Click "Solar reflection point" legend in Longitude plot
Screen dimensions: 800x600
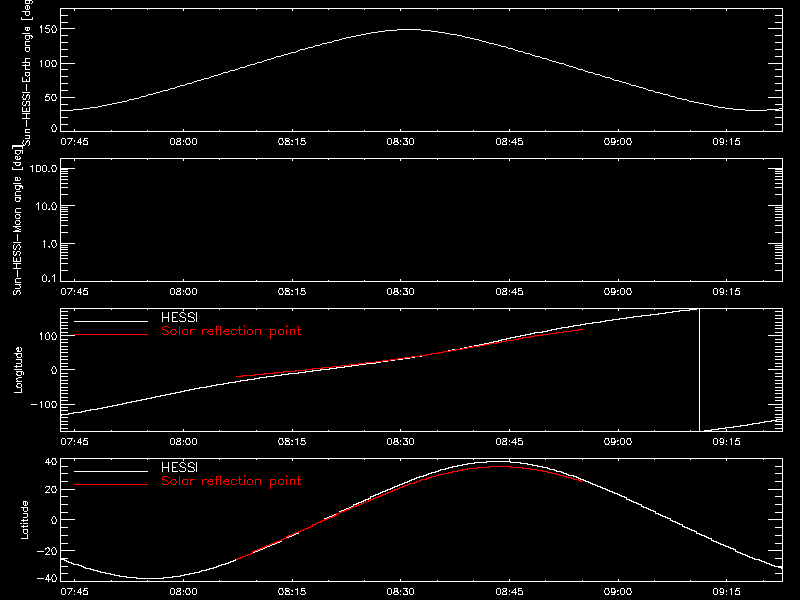(x=231, y=331)
